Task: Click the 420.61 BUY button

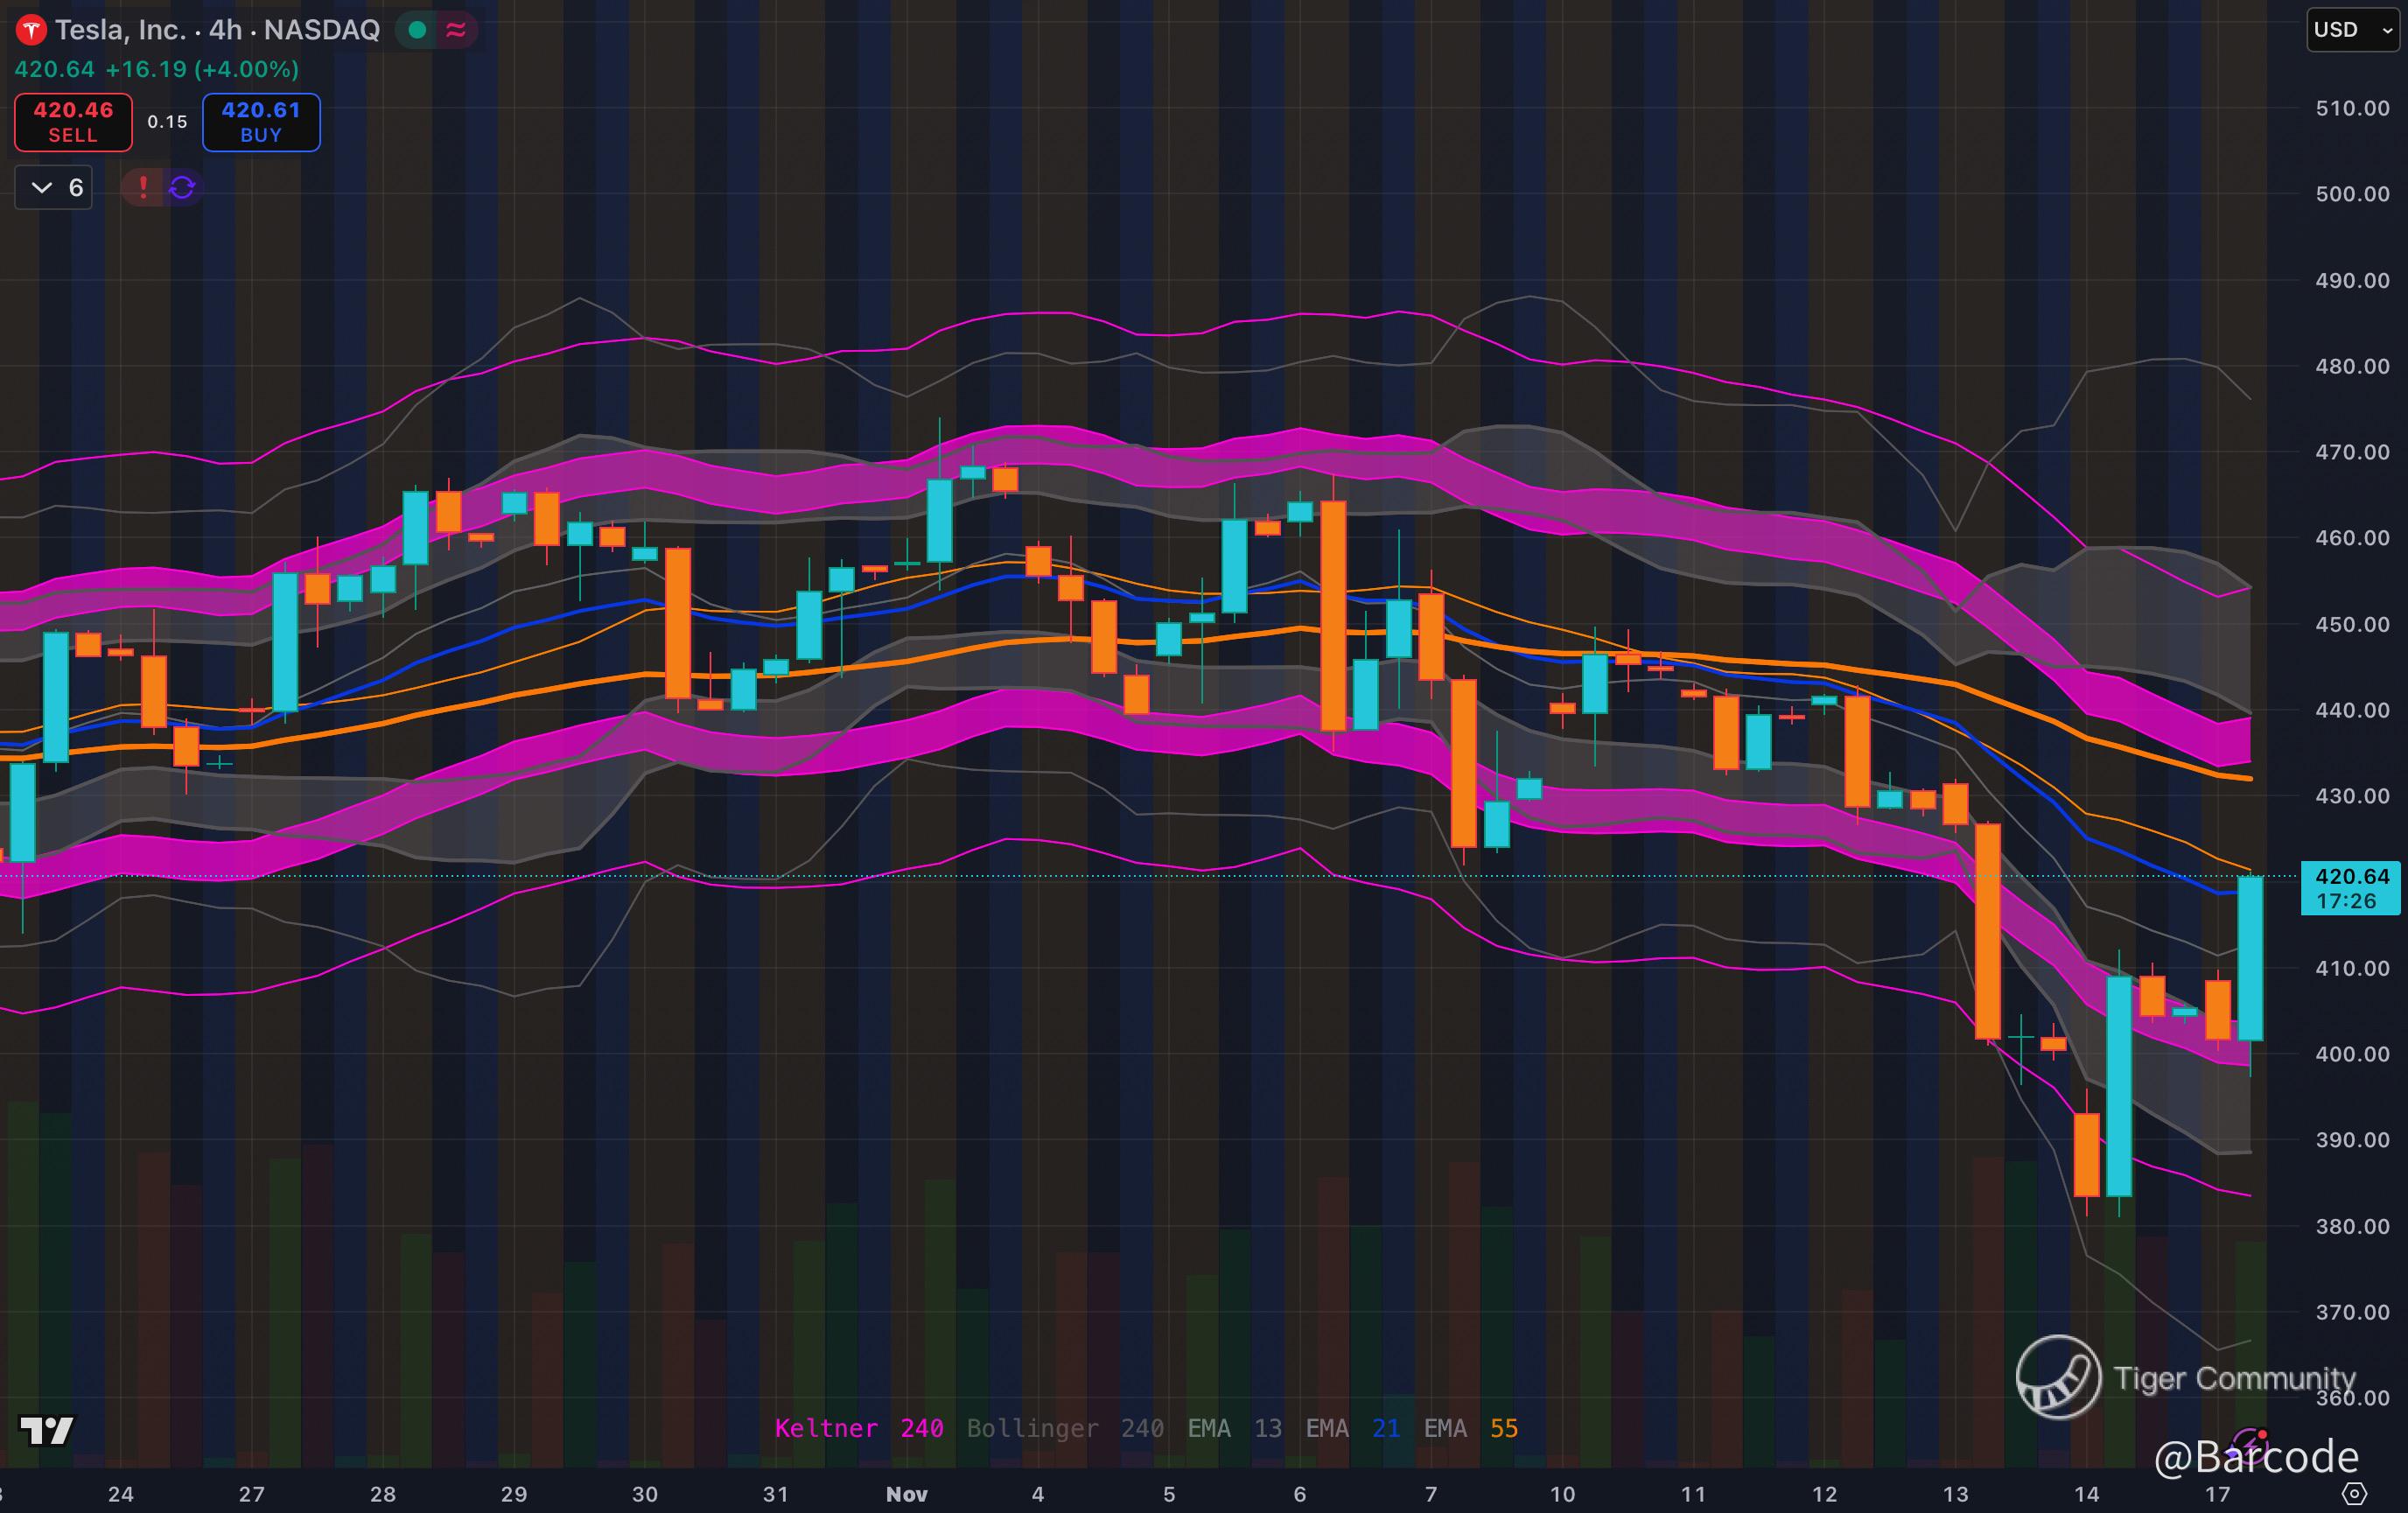Action: coord(261,122)
